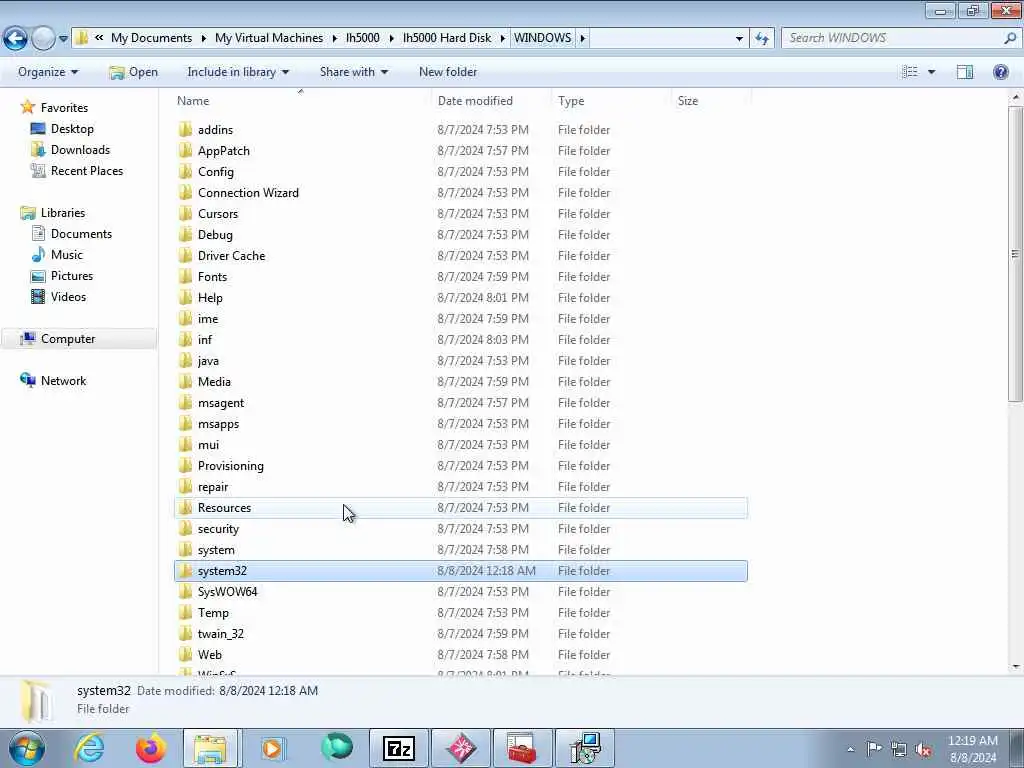The height and width of the screenshot is (768, 1024).
Task: Click the Open toolbar button
Action: pyautogui.click(x=133, y=72)
